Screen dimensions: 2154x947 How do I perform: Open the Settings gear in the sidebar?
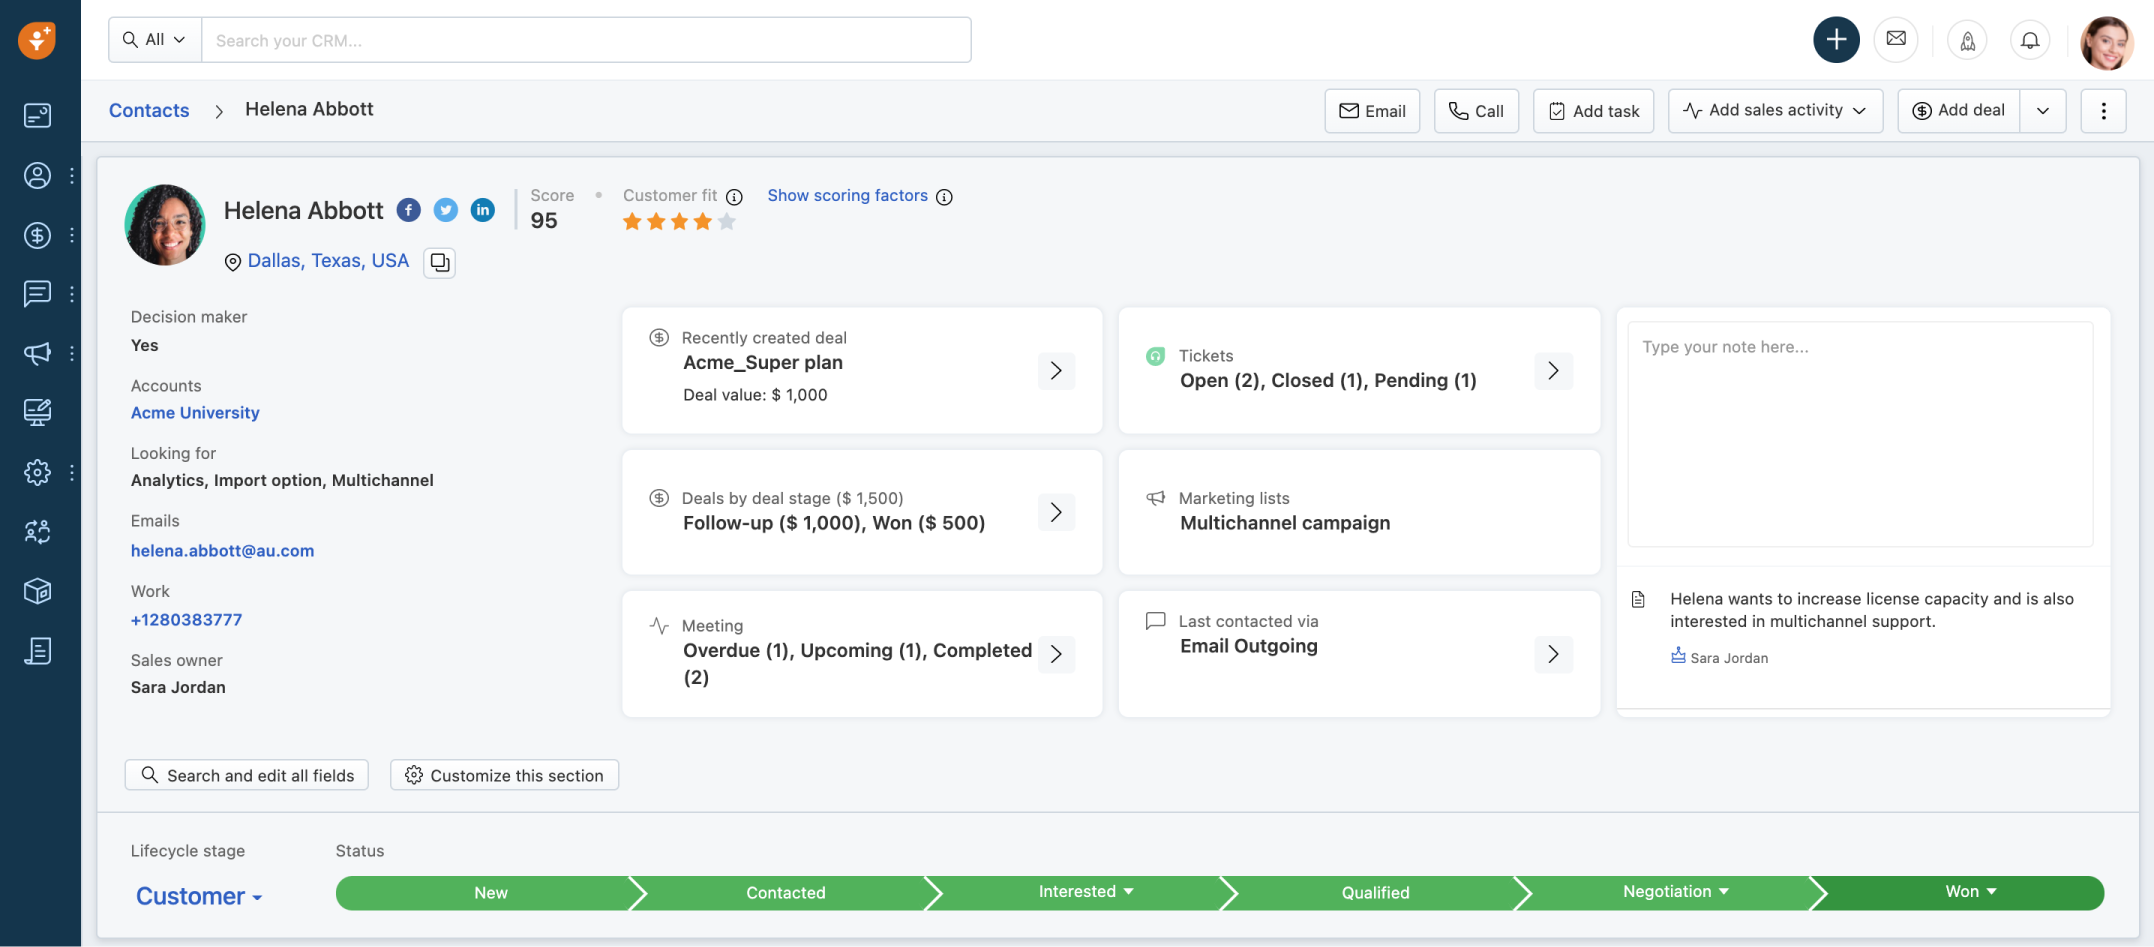[x=37, y=472]
